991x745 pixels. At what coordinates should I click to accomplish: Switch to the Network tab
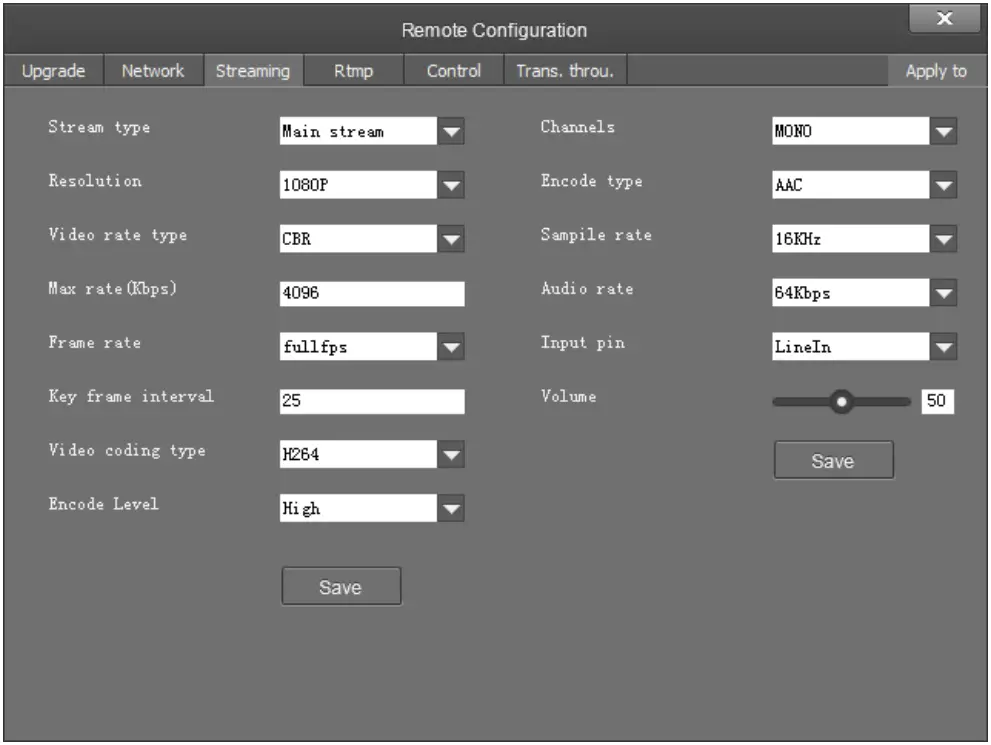coord(153,71)
